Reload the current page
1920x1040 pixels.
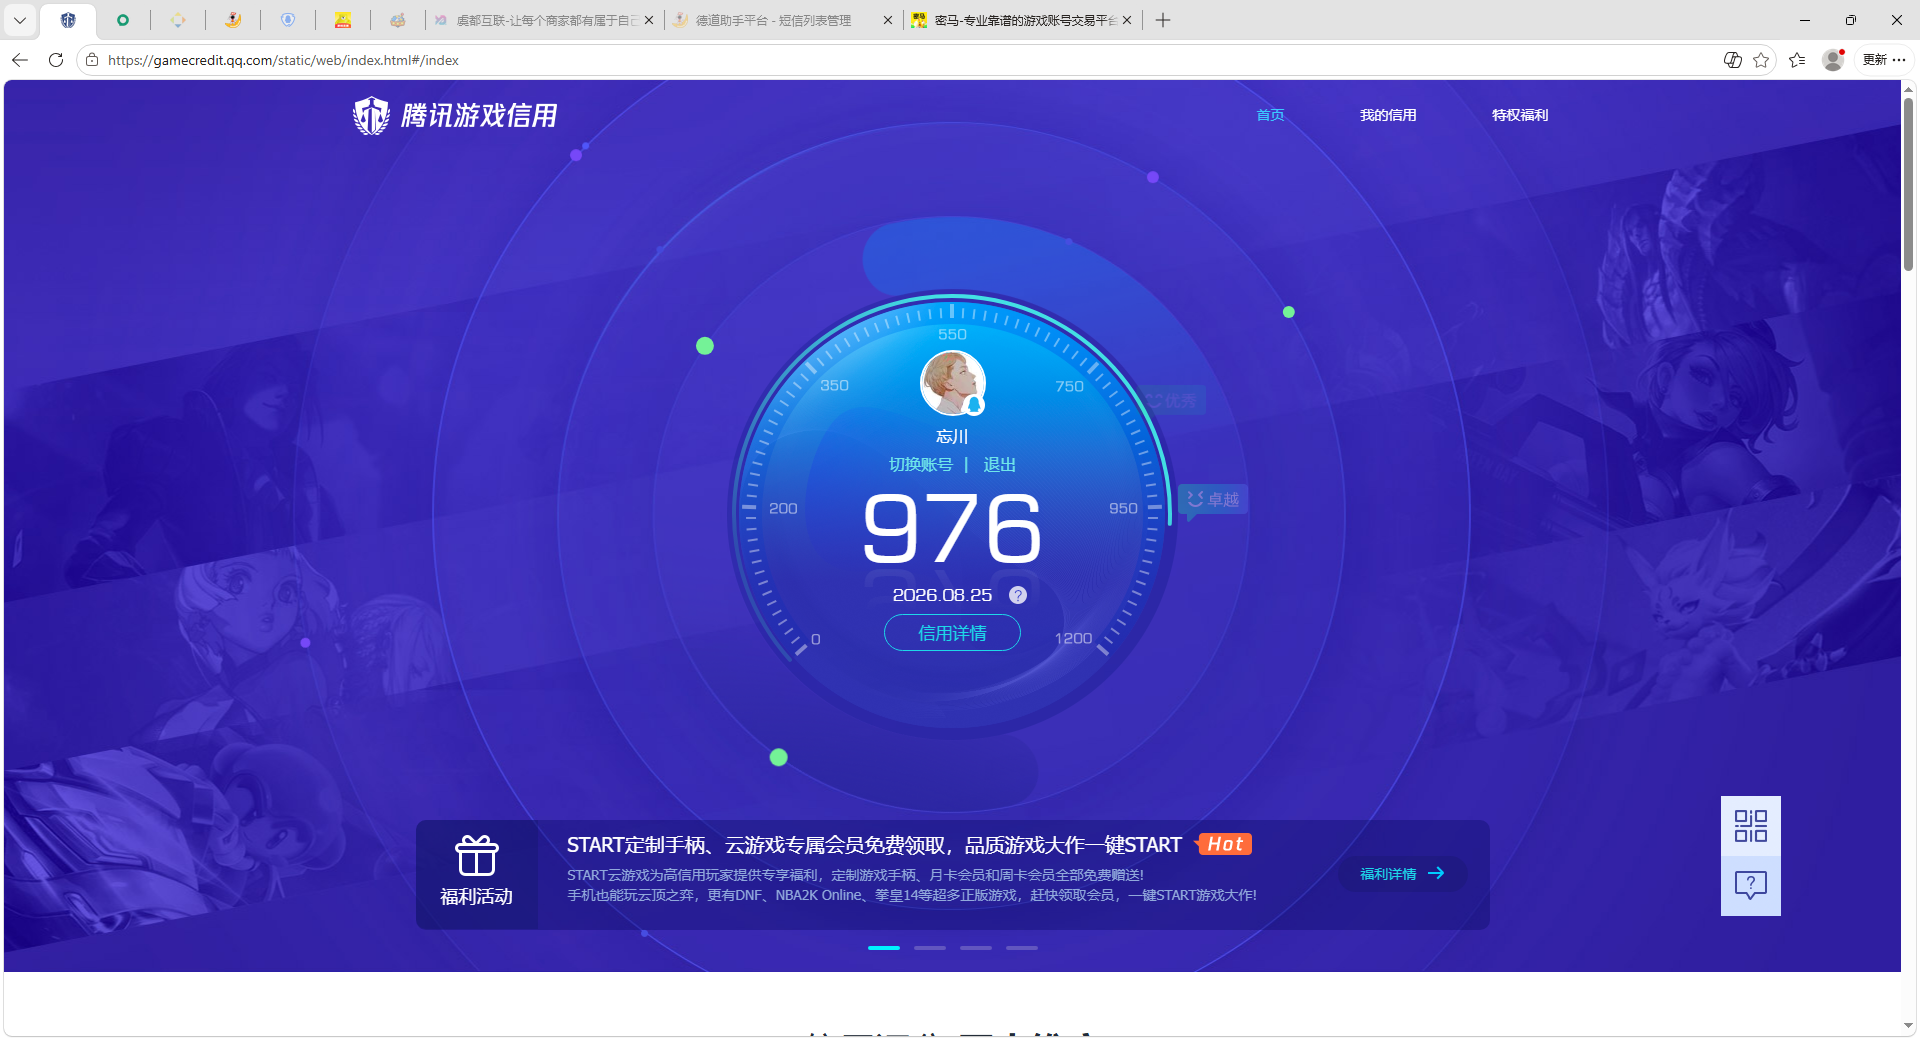coord(56,60)
